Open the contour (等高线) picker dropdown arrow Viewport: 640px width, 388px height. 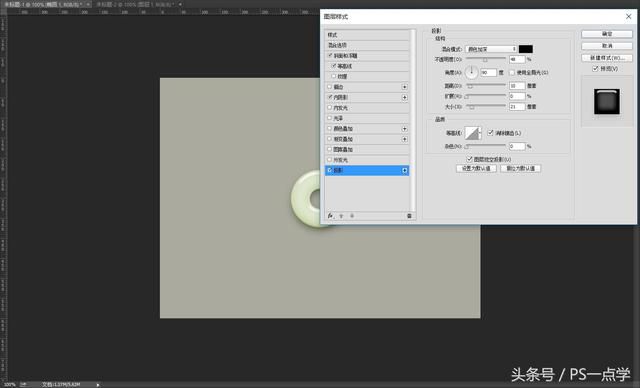click(x=480, y=133)
